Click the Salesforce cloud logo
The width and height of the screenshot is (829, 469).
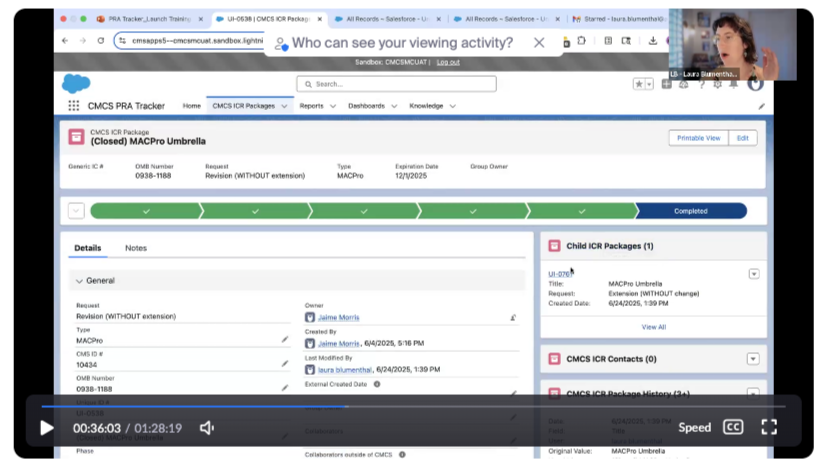[76, 84]
